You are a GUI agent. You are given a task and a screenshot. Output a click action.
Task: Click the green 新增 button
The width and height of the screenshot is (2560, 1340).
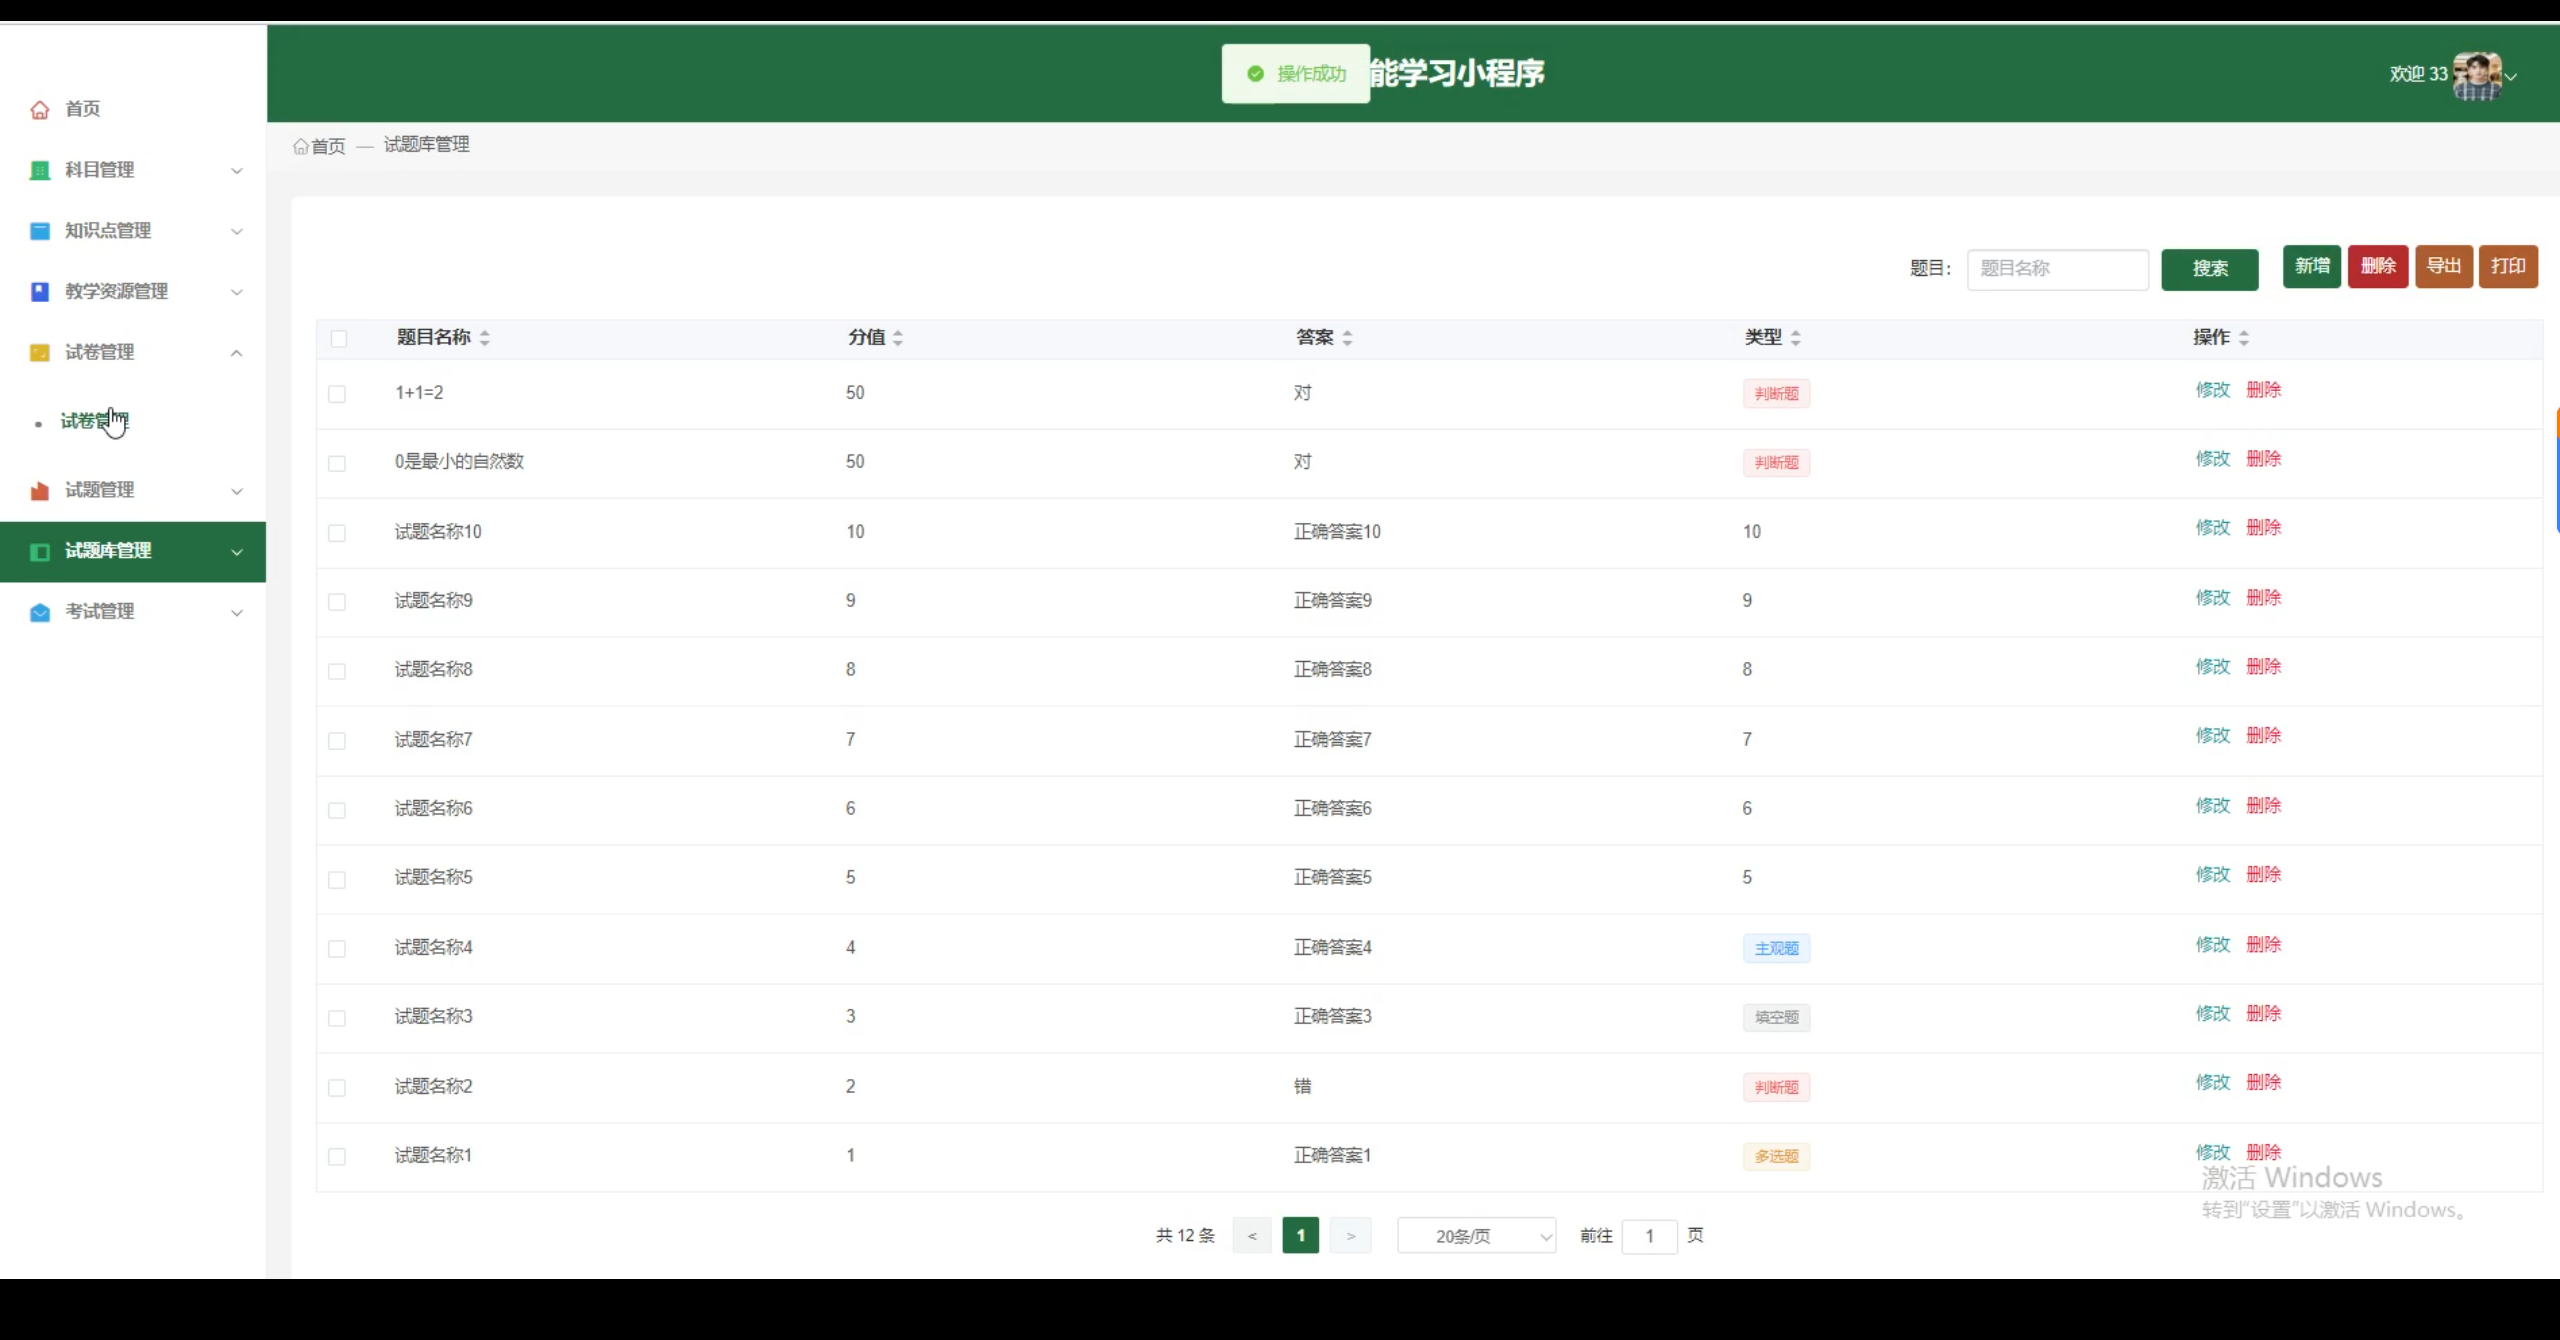[2311, 267]
